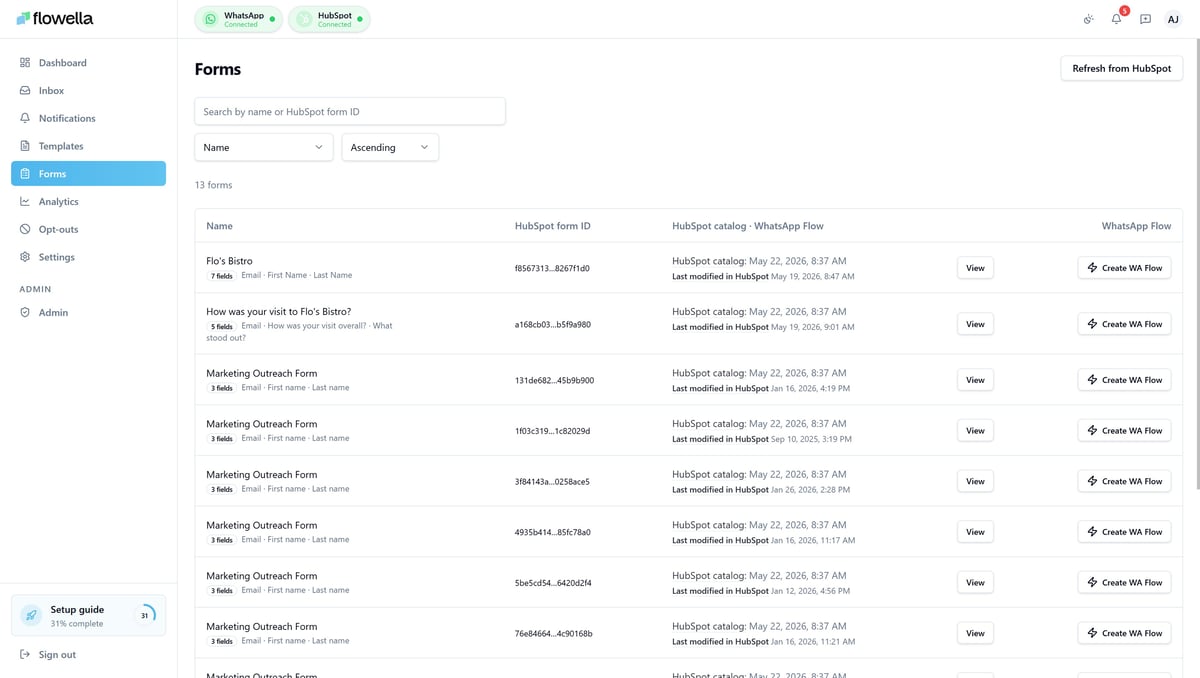Click the Admin shield icon

(25, 312)
